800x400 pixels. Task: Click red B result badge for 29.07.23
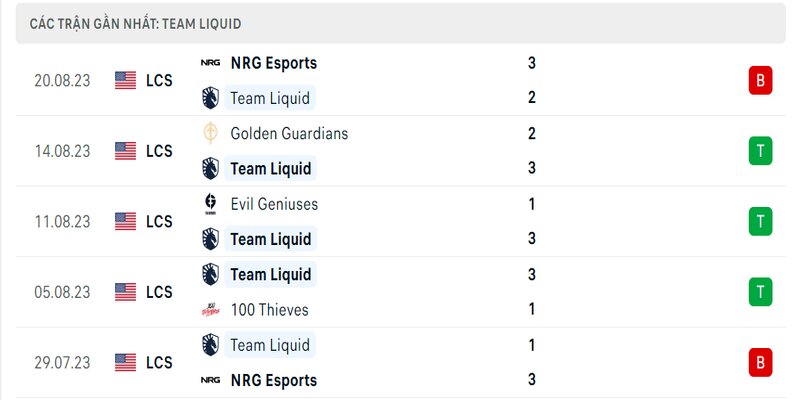pos(760,362)
